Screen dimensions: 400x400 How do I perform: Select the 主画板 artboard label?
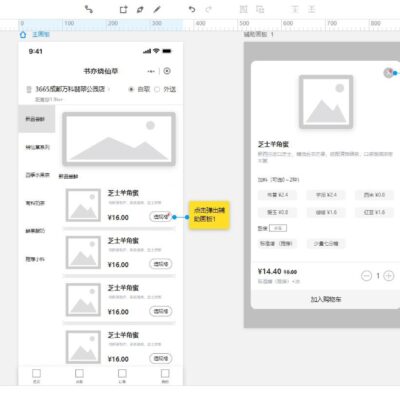coord(41,34)
